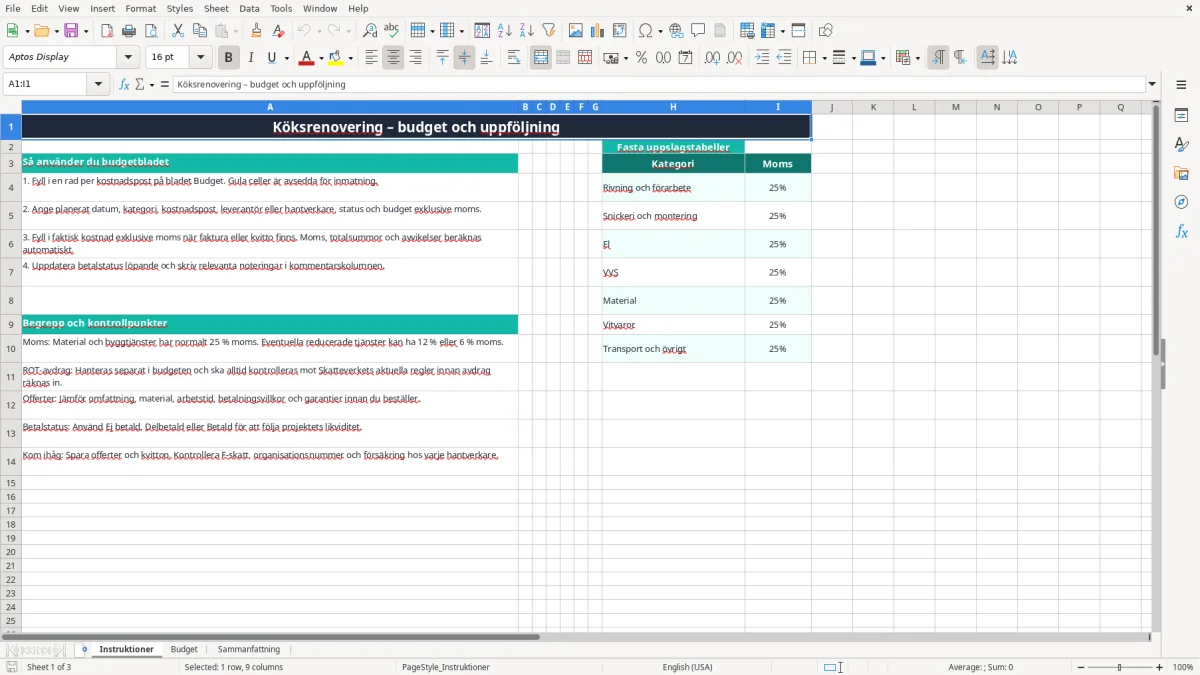The width and height of the screenshot is (1200, 675).
Task: Toggle Align Right
Action: [x=416, y=58]
